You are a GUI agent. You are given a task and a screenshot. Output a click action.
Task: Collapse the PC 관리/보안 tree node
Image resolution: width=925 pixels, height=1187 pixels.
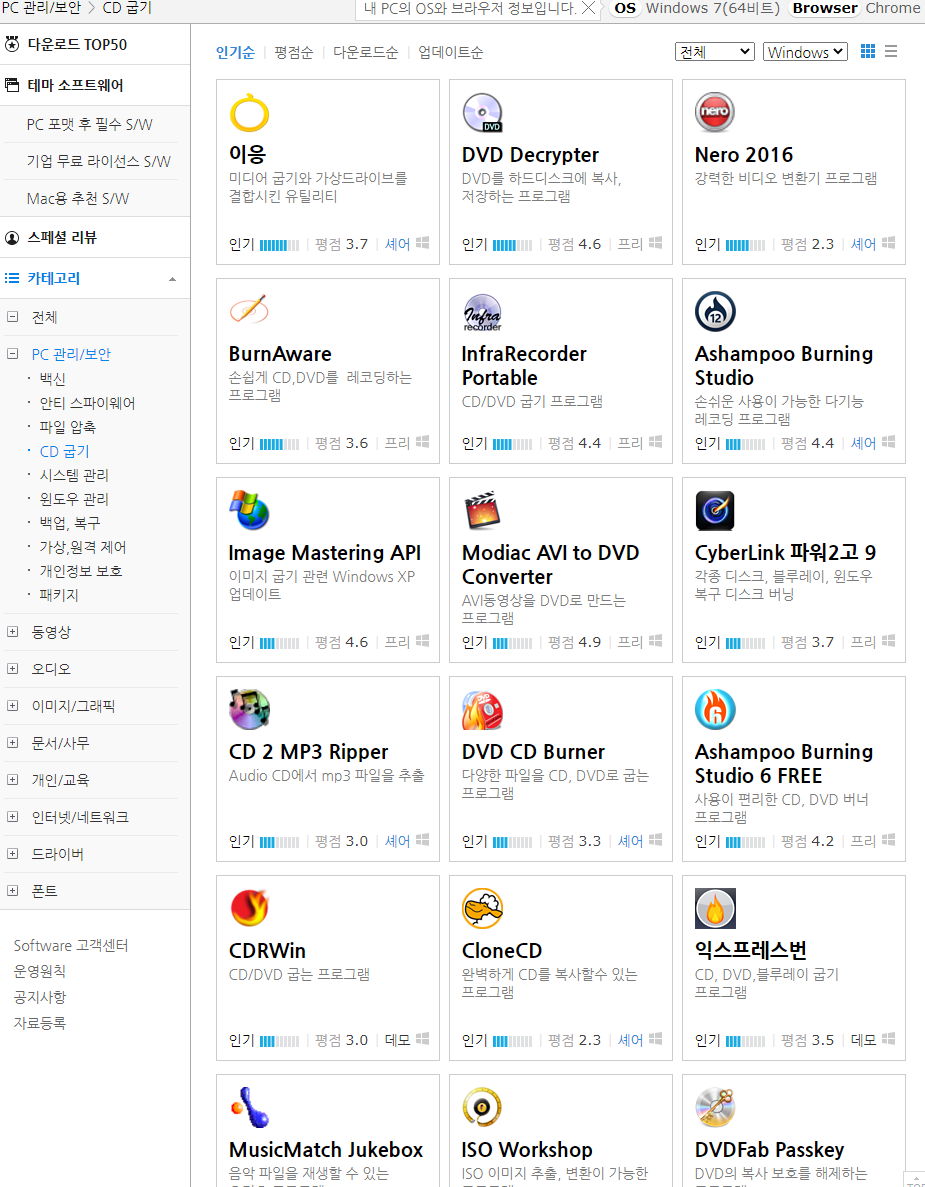coord(13,354)
